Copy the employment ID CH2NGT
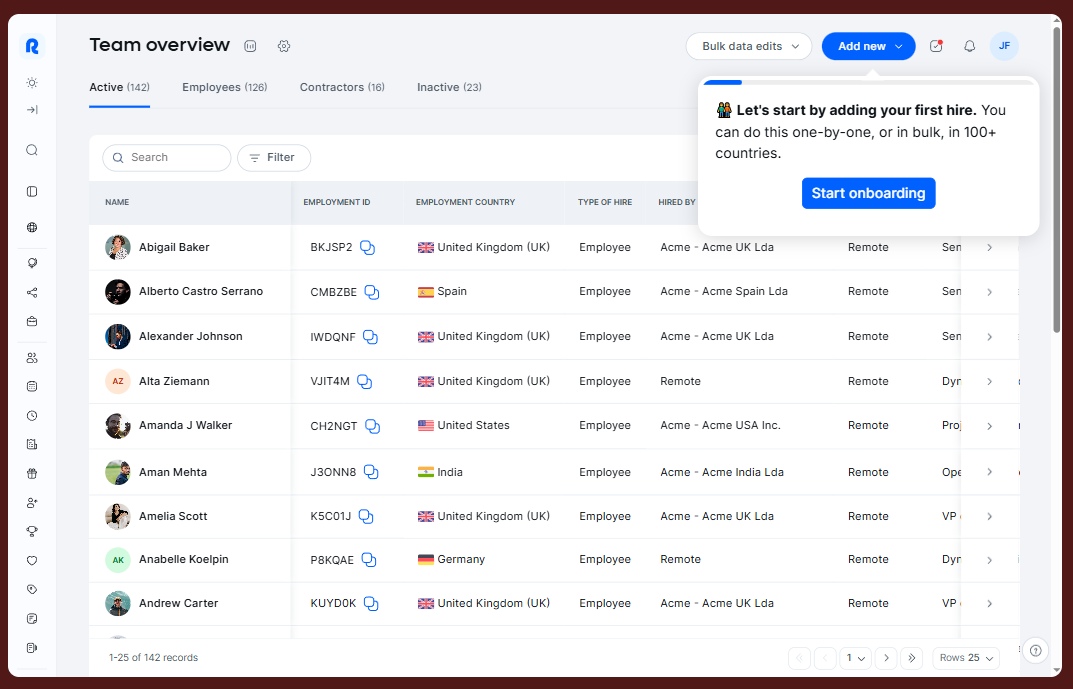Screen dimensions: 1073x689 point(372,426)
